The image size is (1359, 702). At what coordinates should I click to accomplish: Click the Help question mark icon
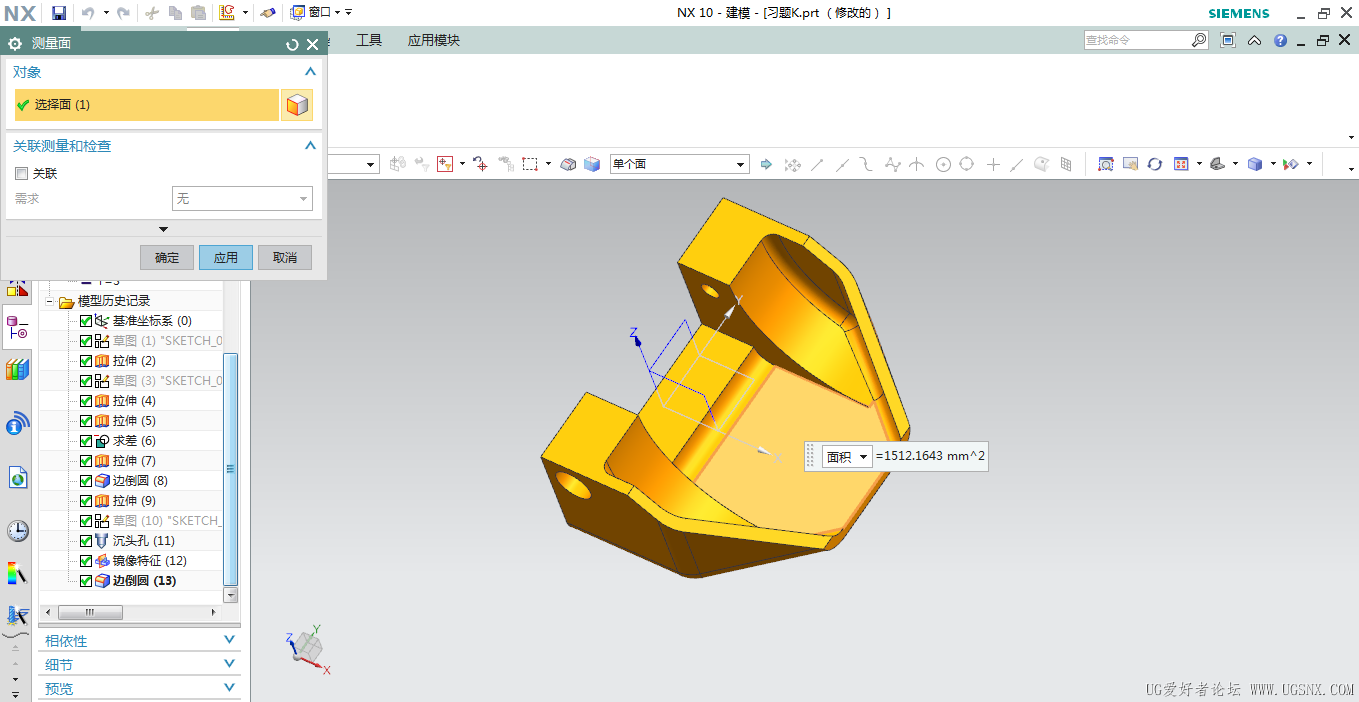click(1280, 41)
